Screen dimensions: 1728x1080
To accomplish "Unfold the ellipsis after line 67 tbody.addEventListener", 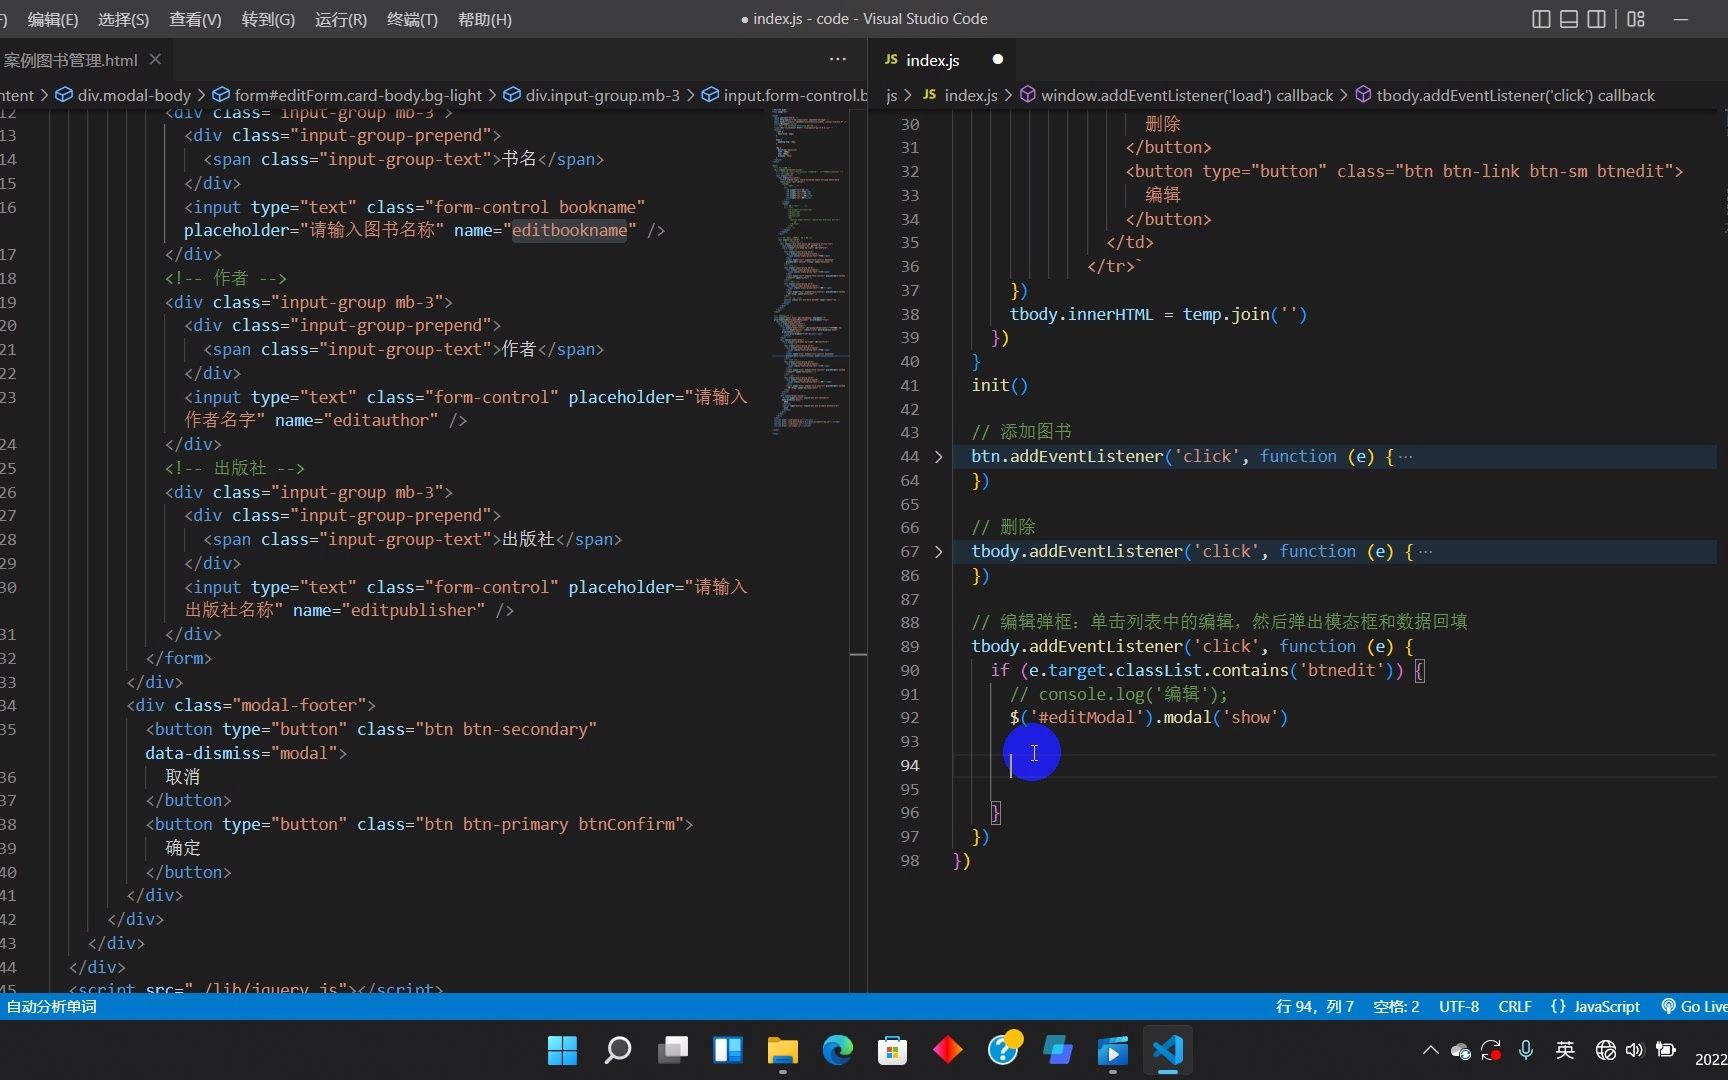I will coord(1425,552).
